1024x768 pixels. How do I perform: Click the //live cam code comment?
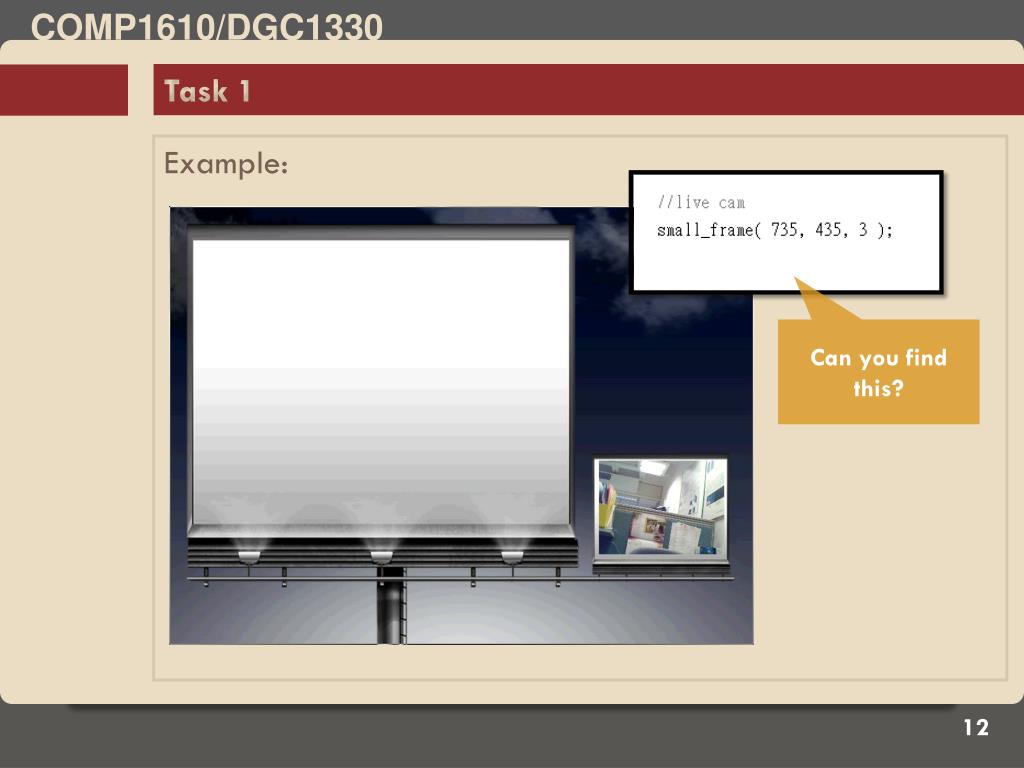(701, 202)
